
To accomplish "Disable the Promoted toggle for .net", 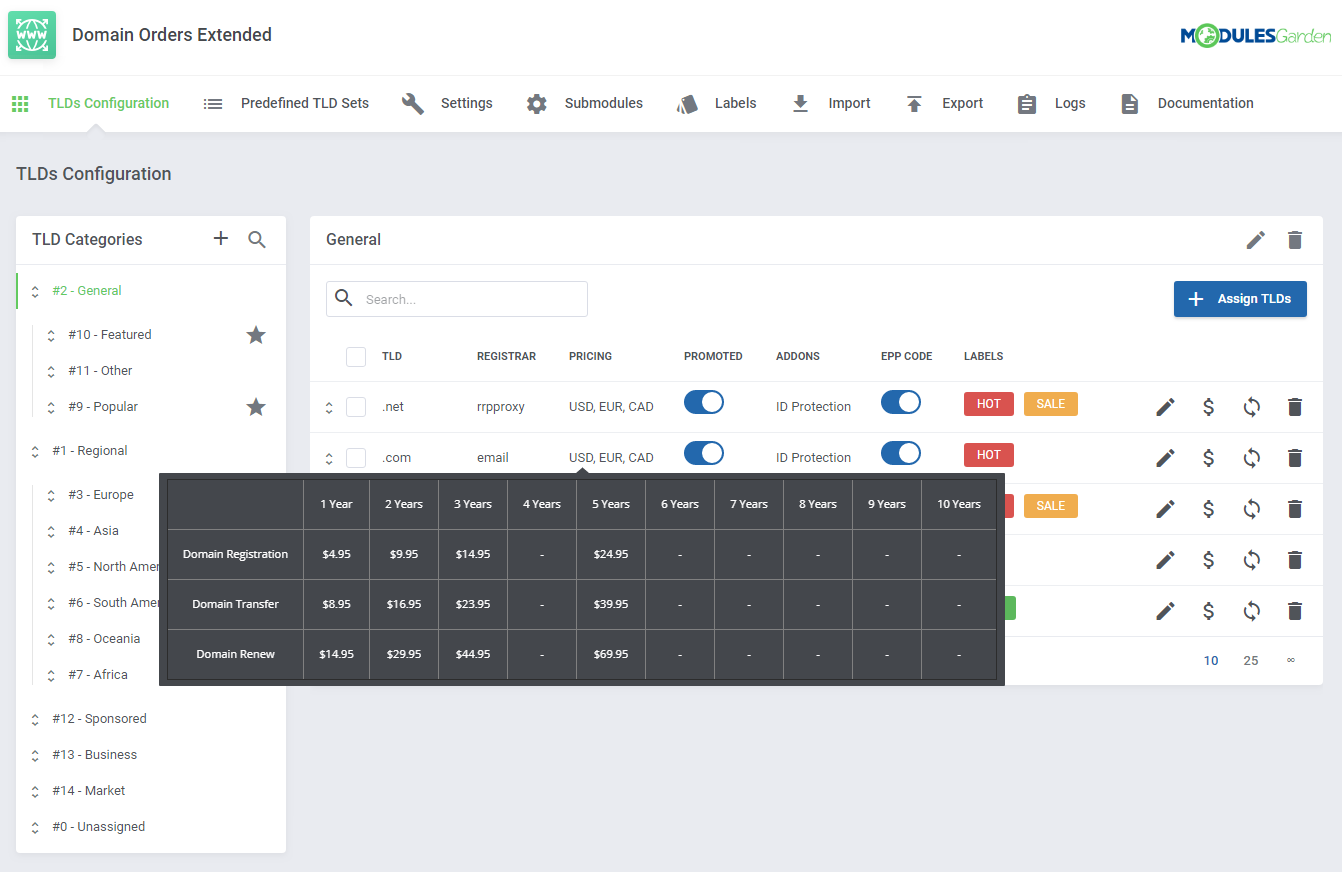I will tap(704, 403).
